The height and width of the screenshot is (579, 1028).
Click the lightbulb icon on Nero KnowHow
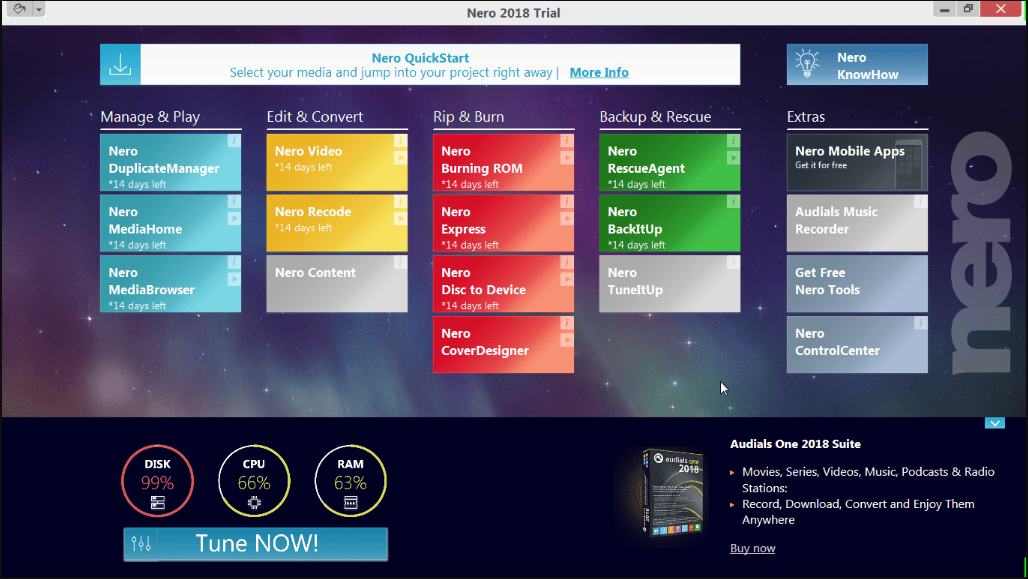[x=807, y=64]
